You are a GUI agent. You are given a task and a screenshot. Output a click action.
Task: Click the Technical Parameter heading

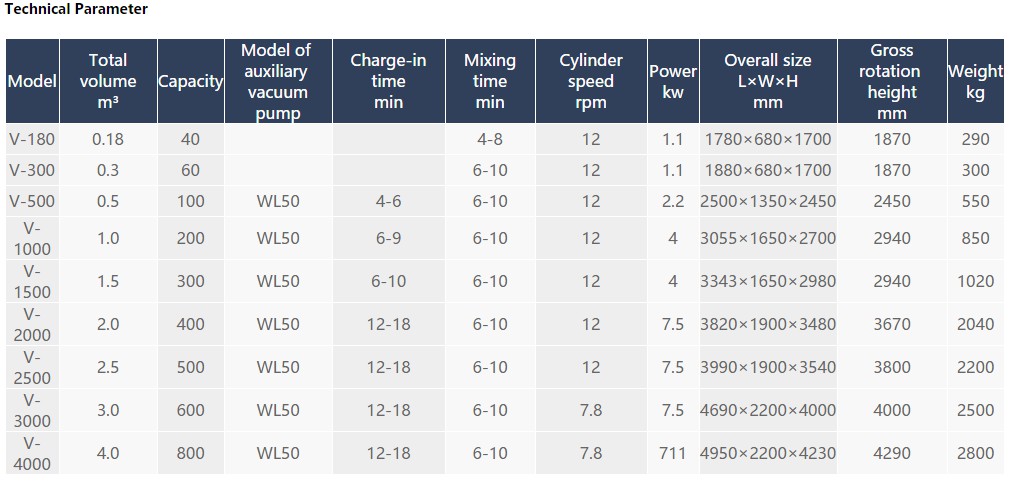click(x=77, y=9)
